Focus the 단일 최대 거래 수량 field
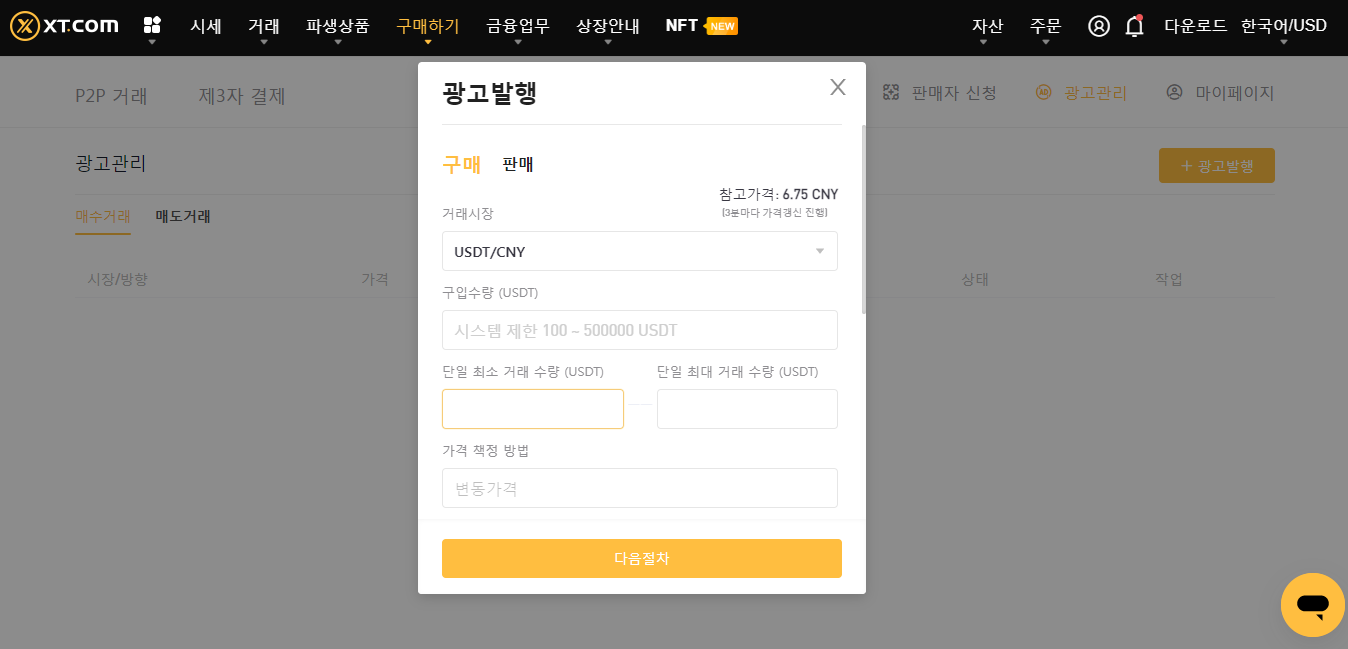This screenshot has width=1348, height=649. [x=747, y=409]
